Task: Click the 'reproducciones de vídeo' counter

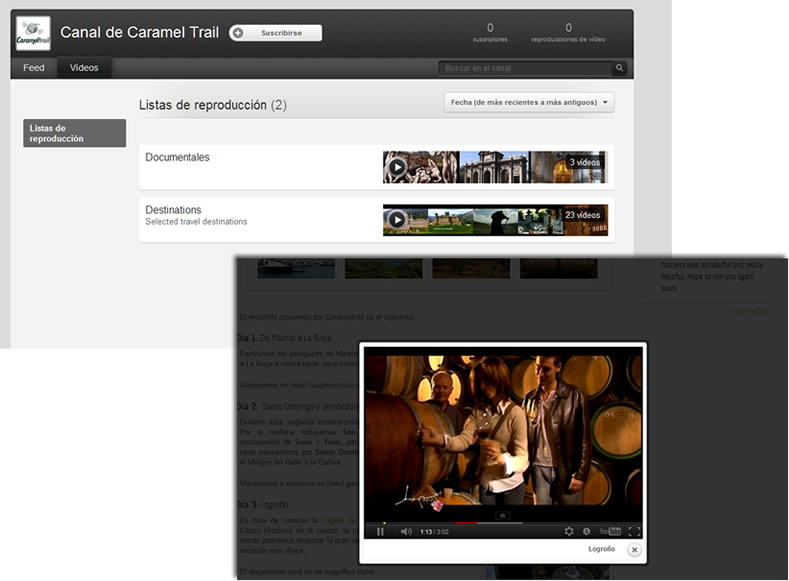Action: click(x=568, y=32)
